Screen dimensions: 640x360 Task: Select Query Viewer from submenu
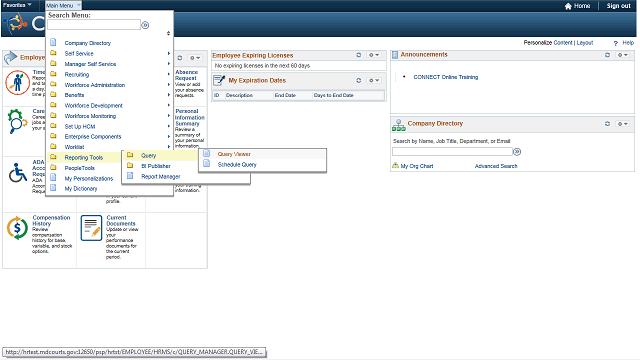[x=234, y=154]
